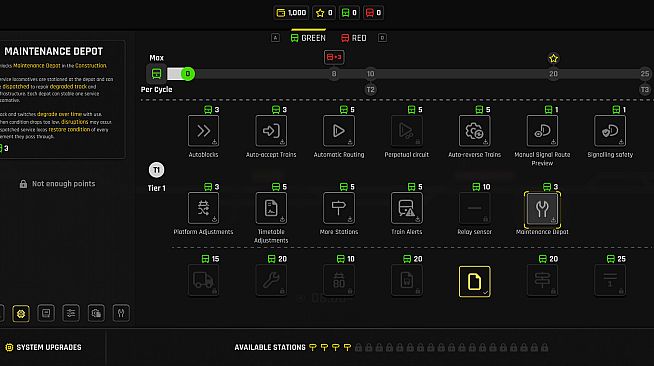The width and height of the screenshot is (654, 366).
Task: Choose the Automatic Routing upgrade
Action: point(339,131)
